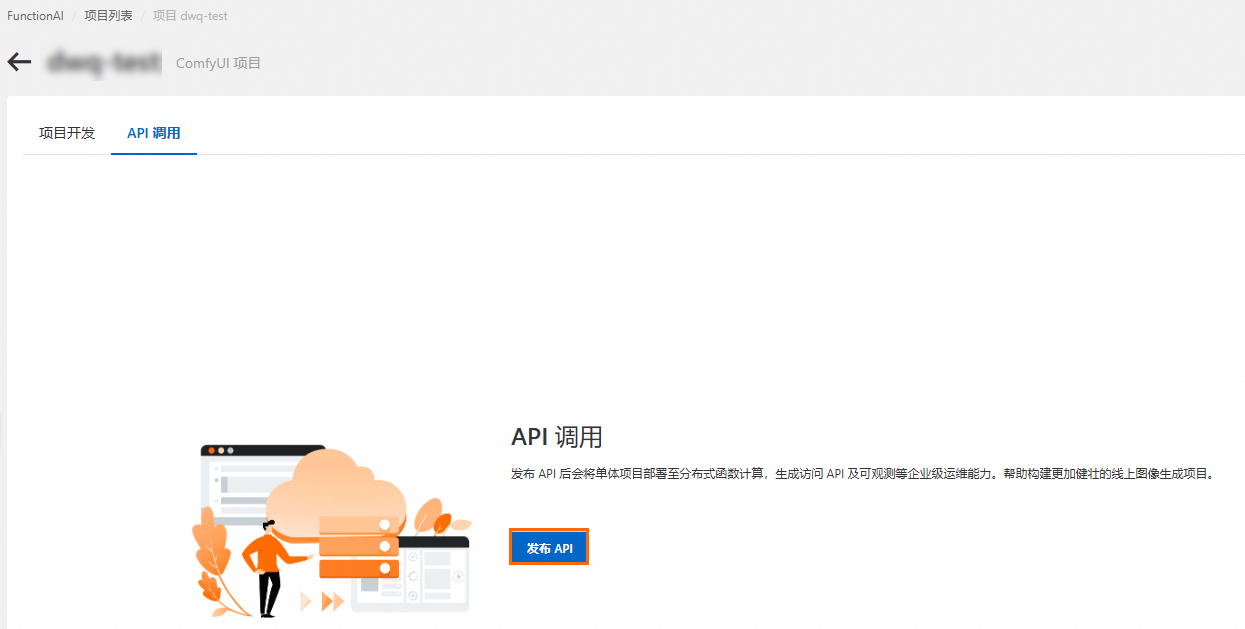Click the ComfyUI 项目 label
This screenshot has width=1245, height=629.
pos(218,63)
